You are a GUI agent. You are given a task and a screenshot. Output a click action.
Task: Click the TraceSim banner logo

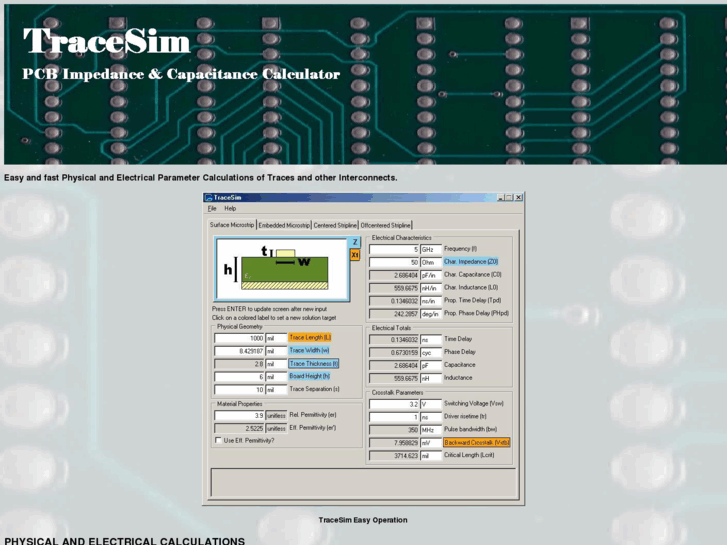coord(106,41)
